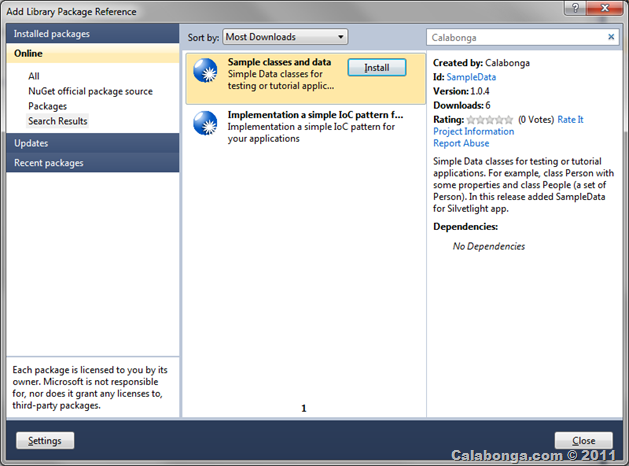Open the Installed packages section

click(x=93, y=34)
